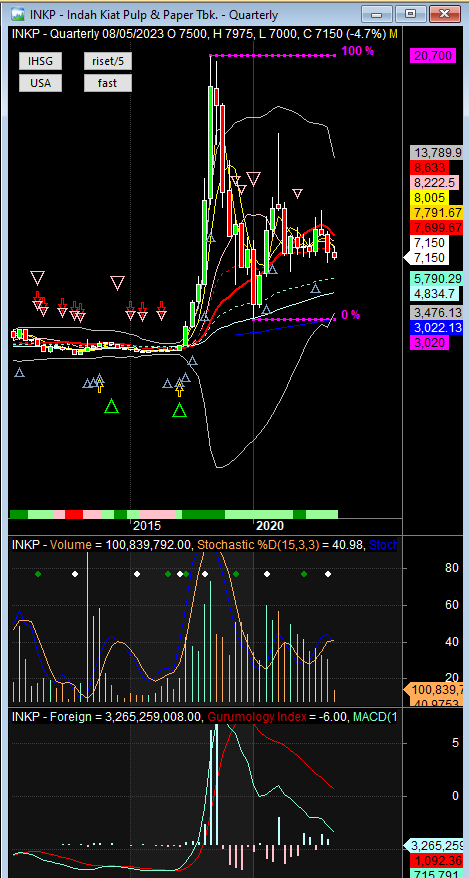
Task: Click the magenta 0 % level label
Action: coord(350,315)
